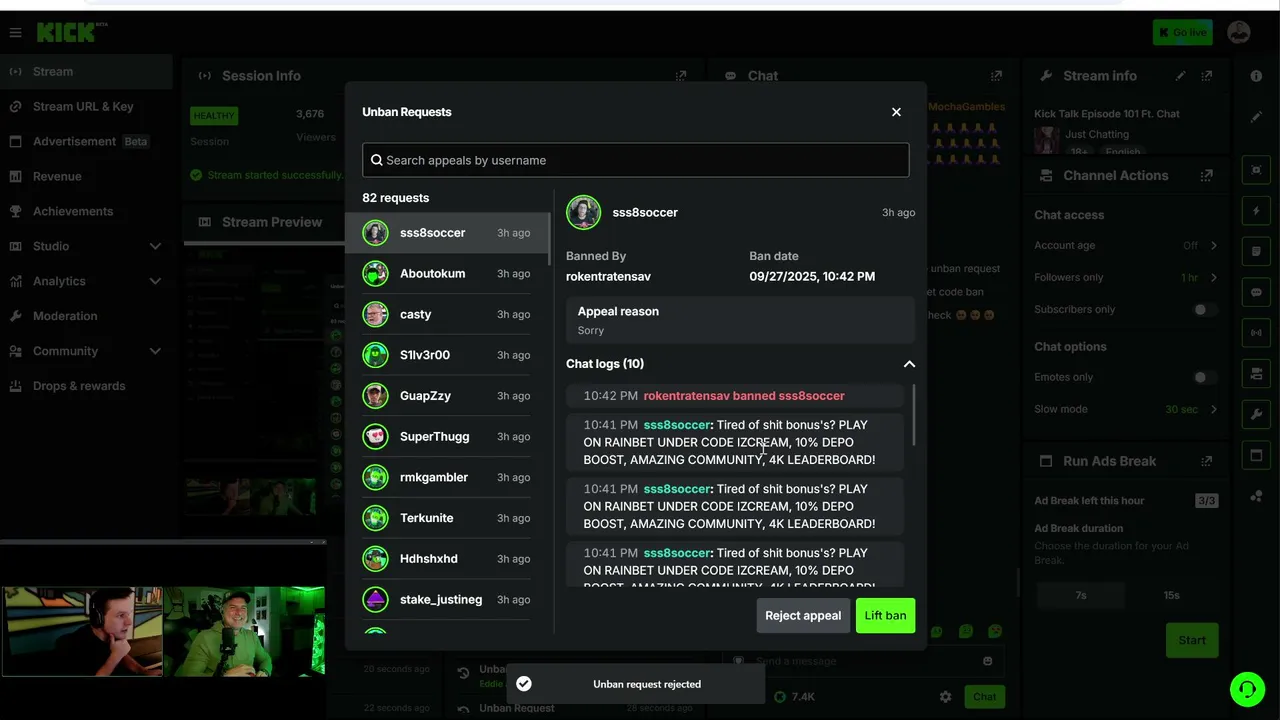
Task: Click the Send a message field
Action: coord(862,661)
